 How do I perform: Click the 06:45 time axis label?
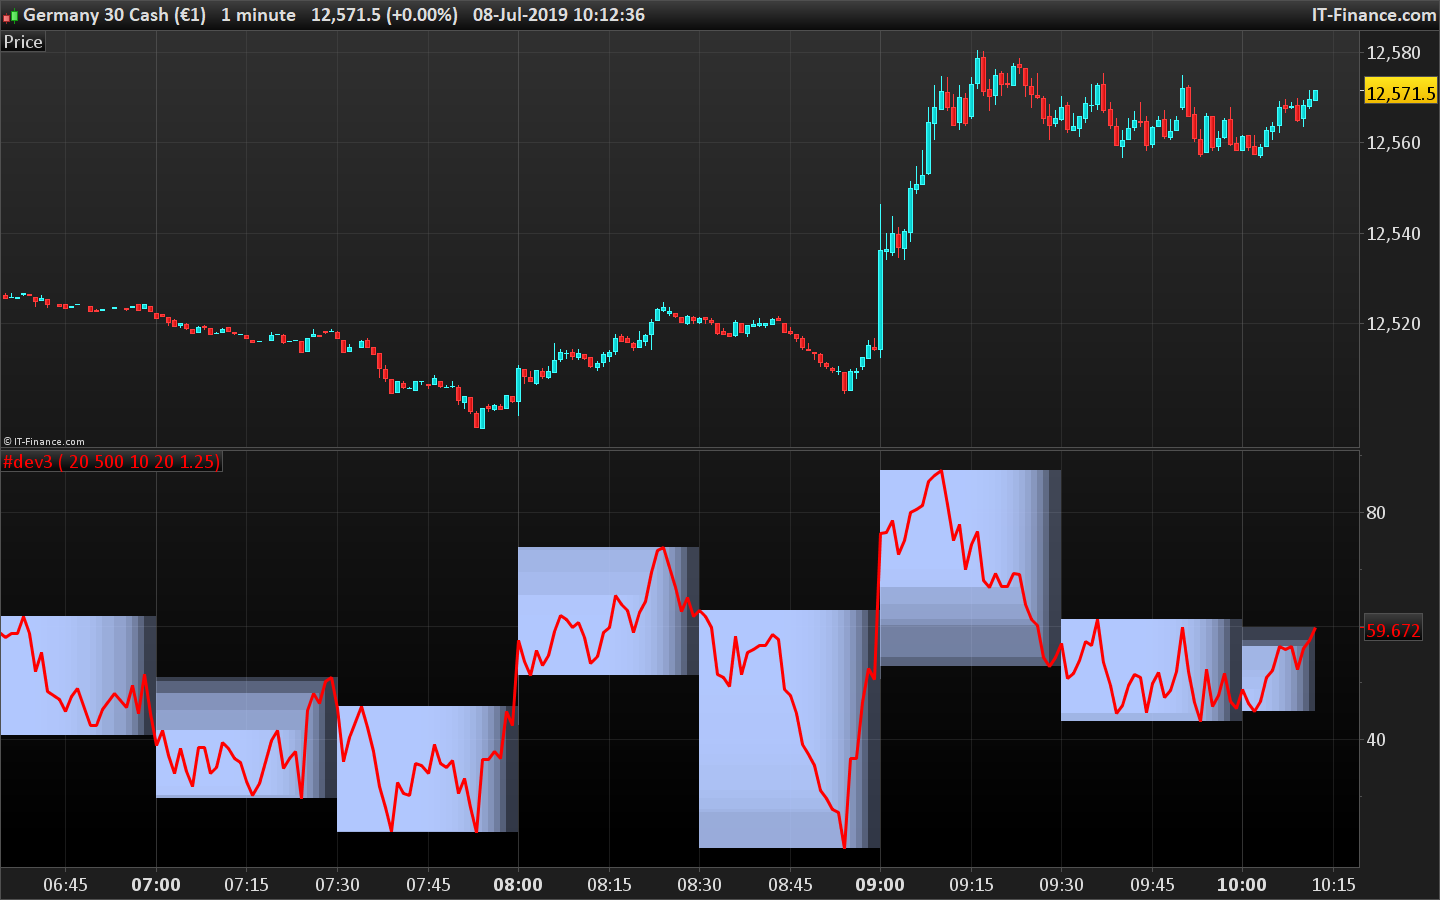coord(65,885)
